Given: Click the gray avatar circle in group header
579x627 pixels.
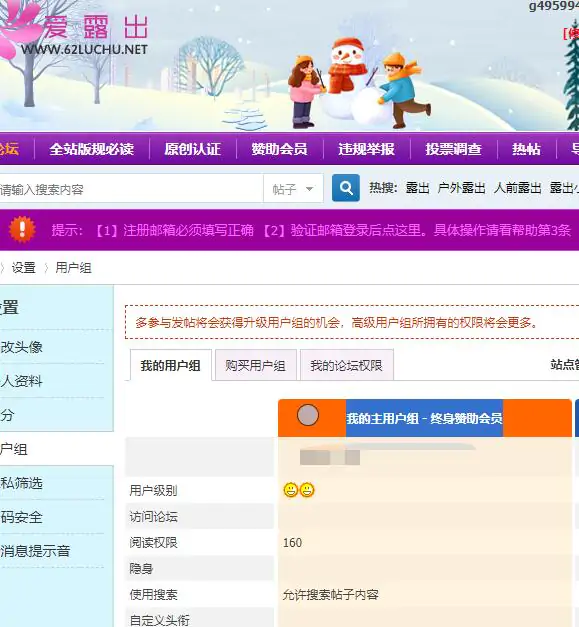Looking at the screenshot, I should pos(308,415).
